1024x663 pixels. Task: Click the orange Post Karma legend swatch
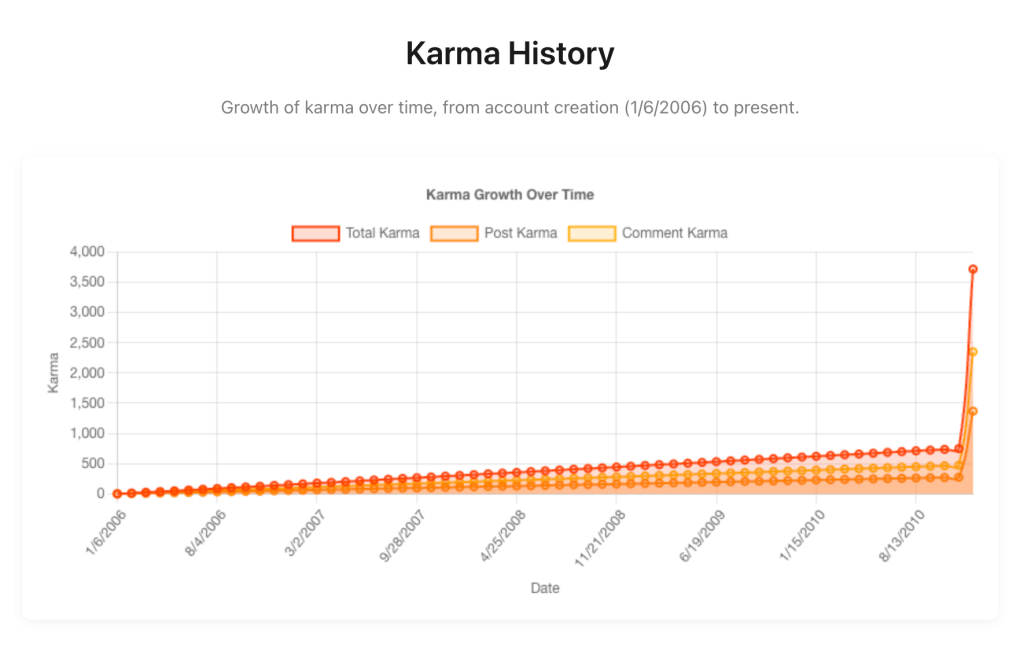453,233
